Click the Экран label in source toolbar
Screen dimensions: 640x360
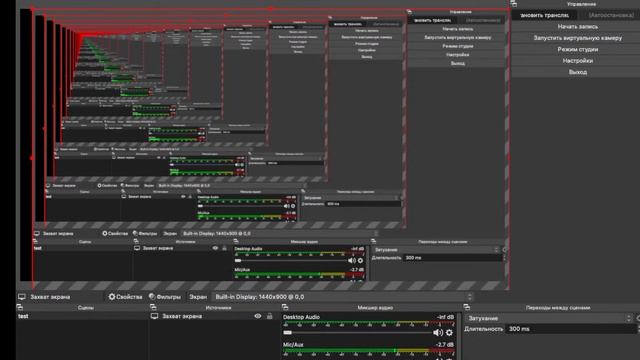pos(198,297)
